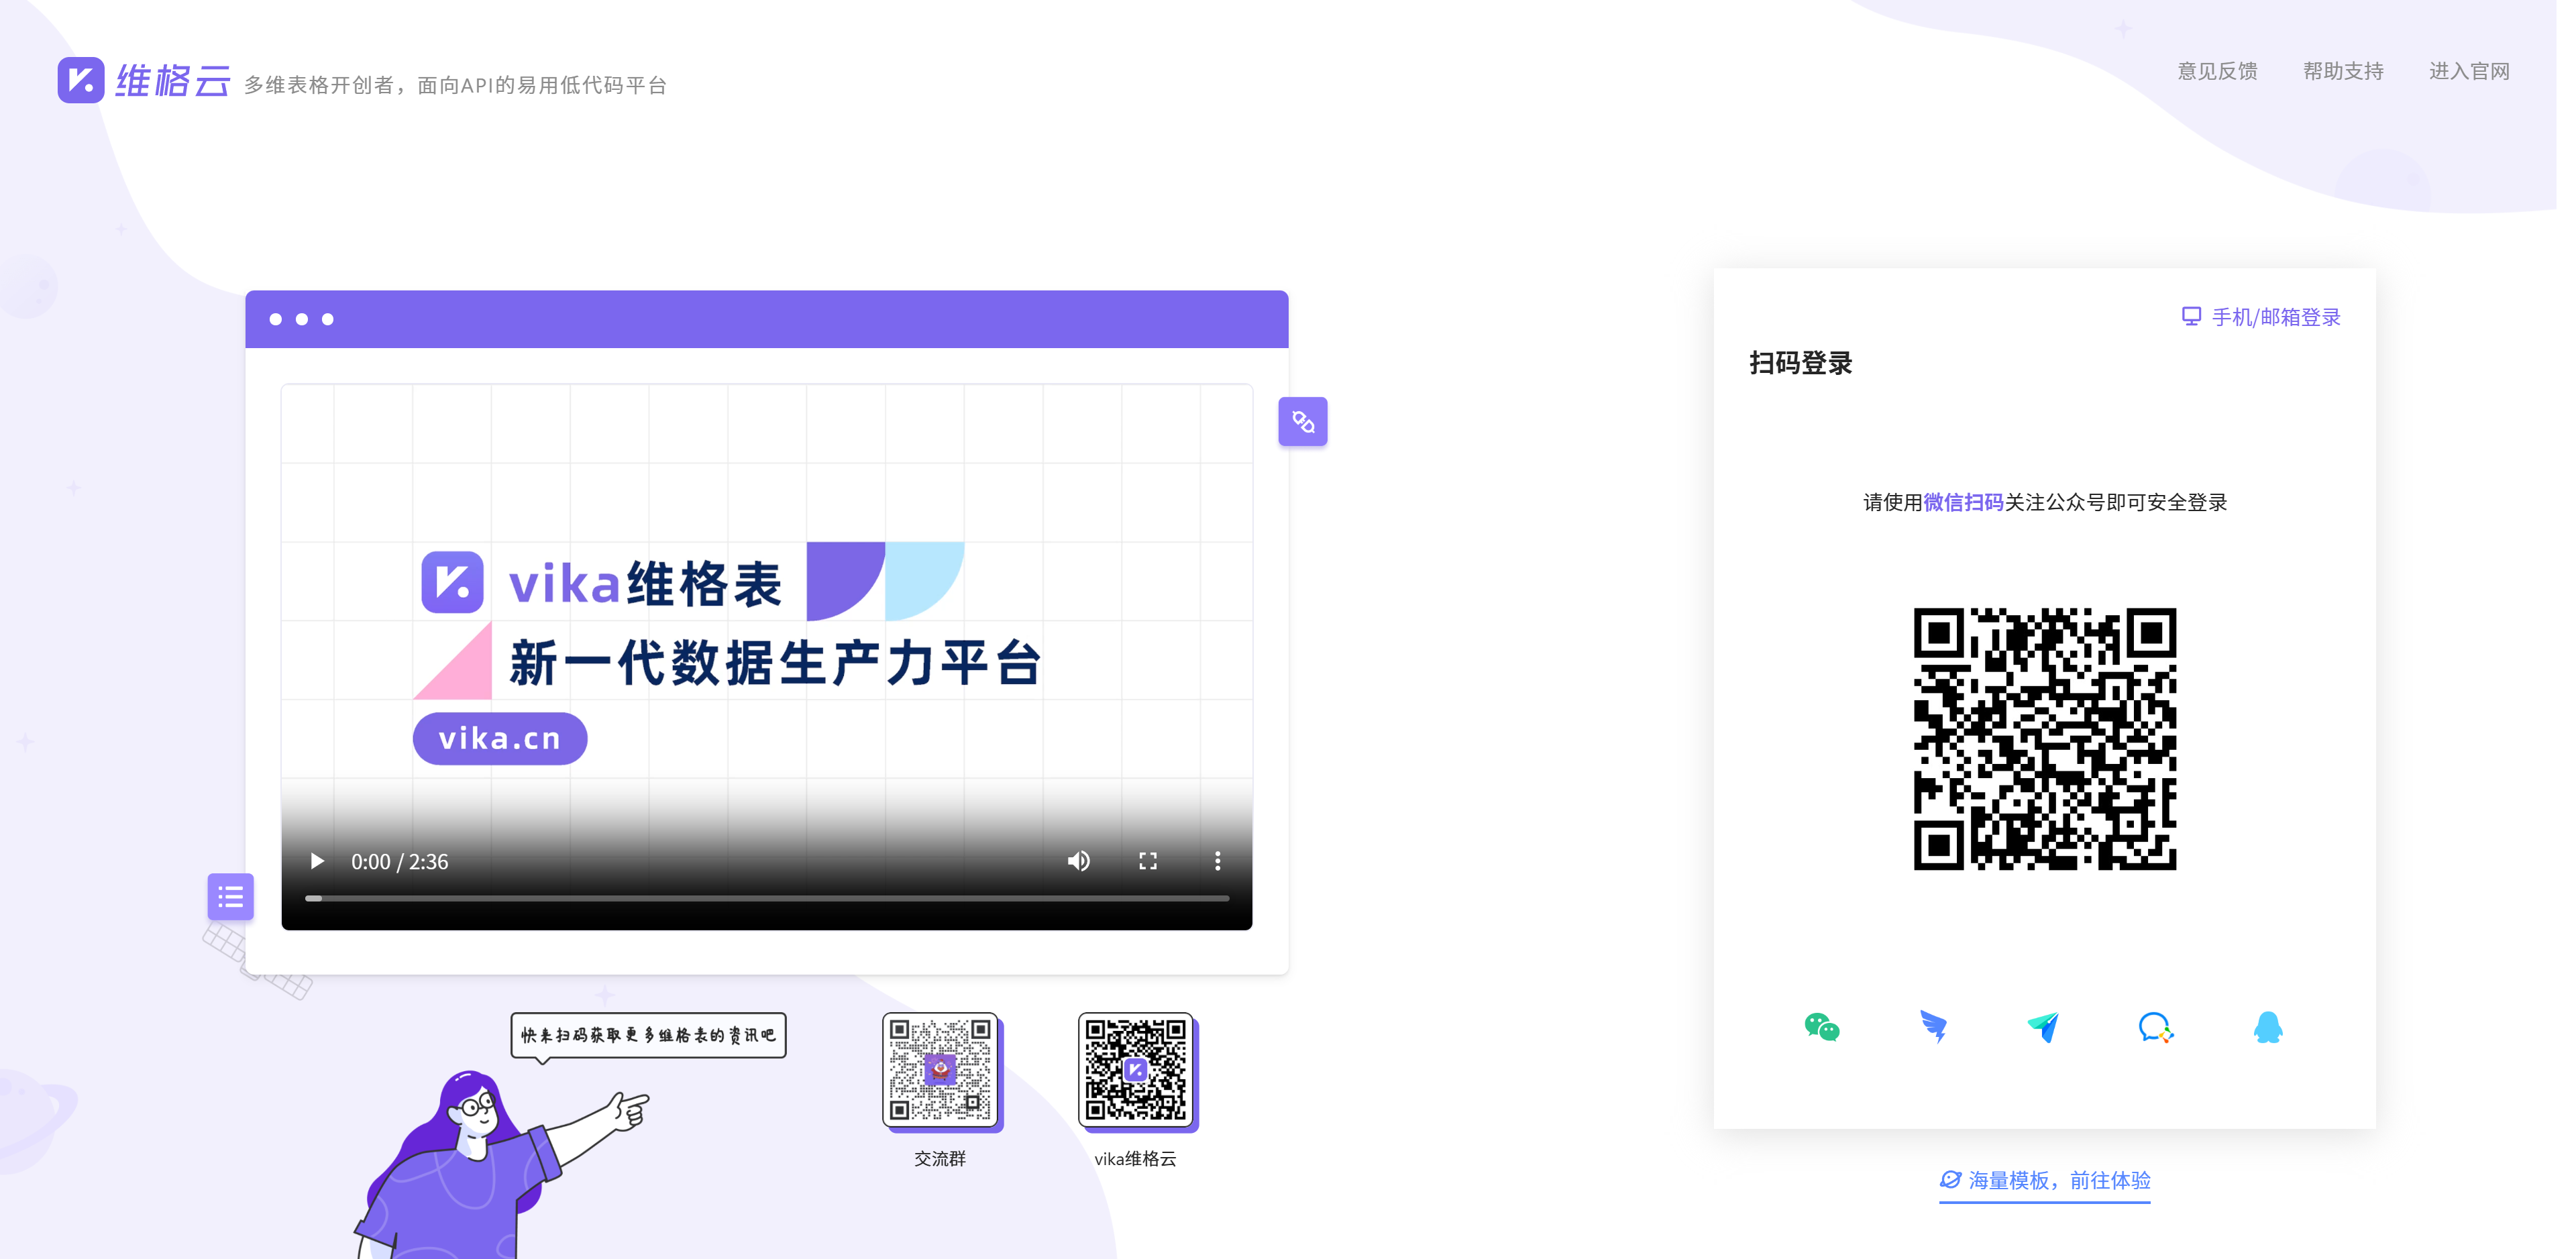Click the Feishu paper plane login icon
2576x1259 pixels.
(2044, 1027)
